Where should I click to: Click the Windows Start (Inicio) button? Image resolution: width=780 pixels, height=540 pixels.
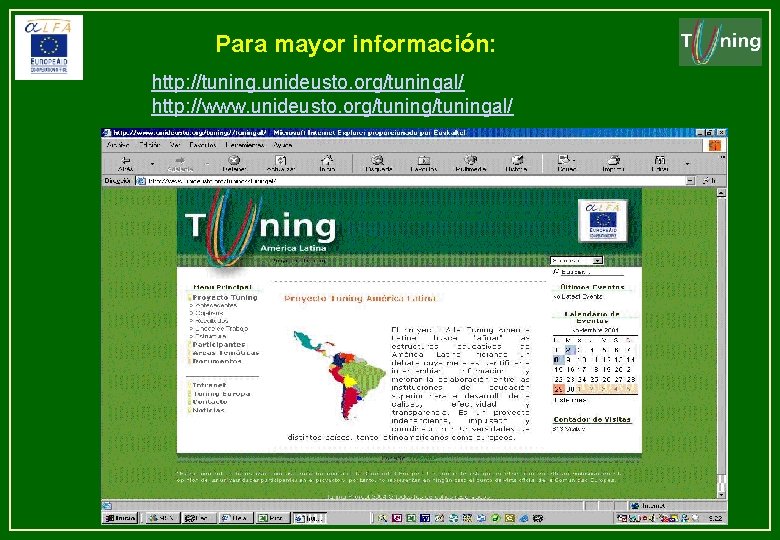coord(120,518)
